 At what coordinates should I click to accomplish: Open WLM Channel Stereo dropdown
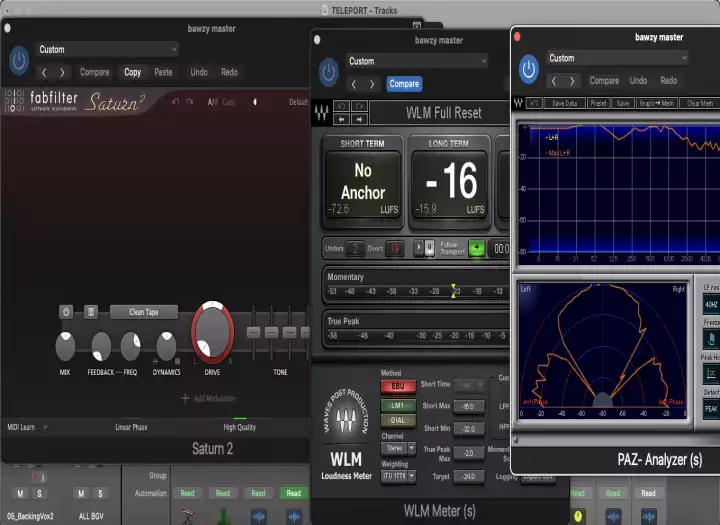pos(398,448)
